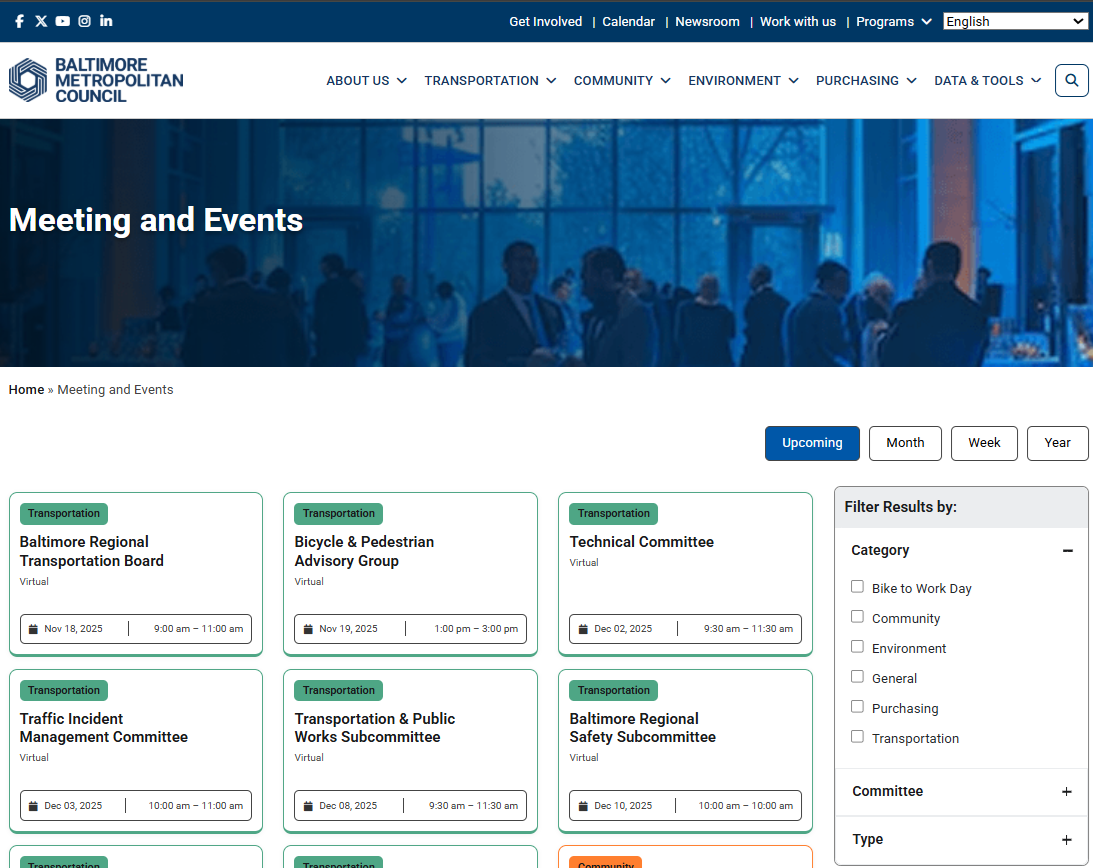Click the search magnifier icon
The image size is (1093, 868).
coord(1071,81)
